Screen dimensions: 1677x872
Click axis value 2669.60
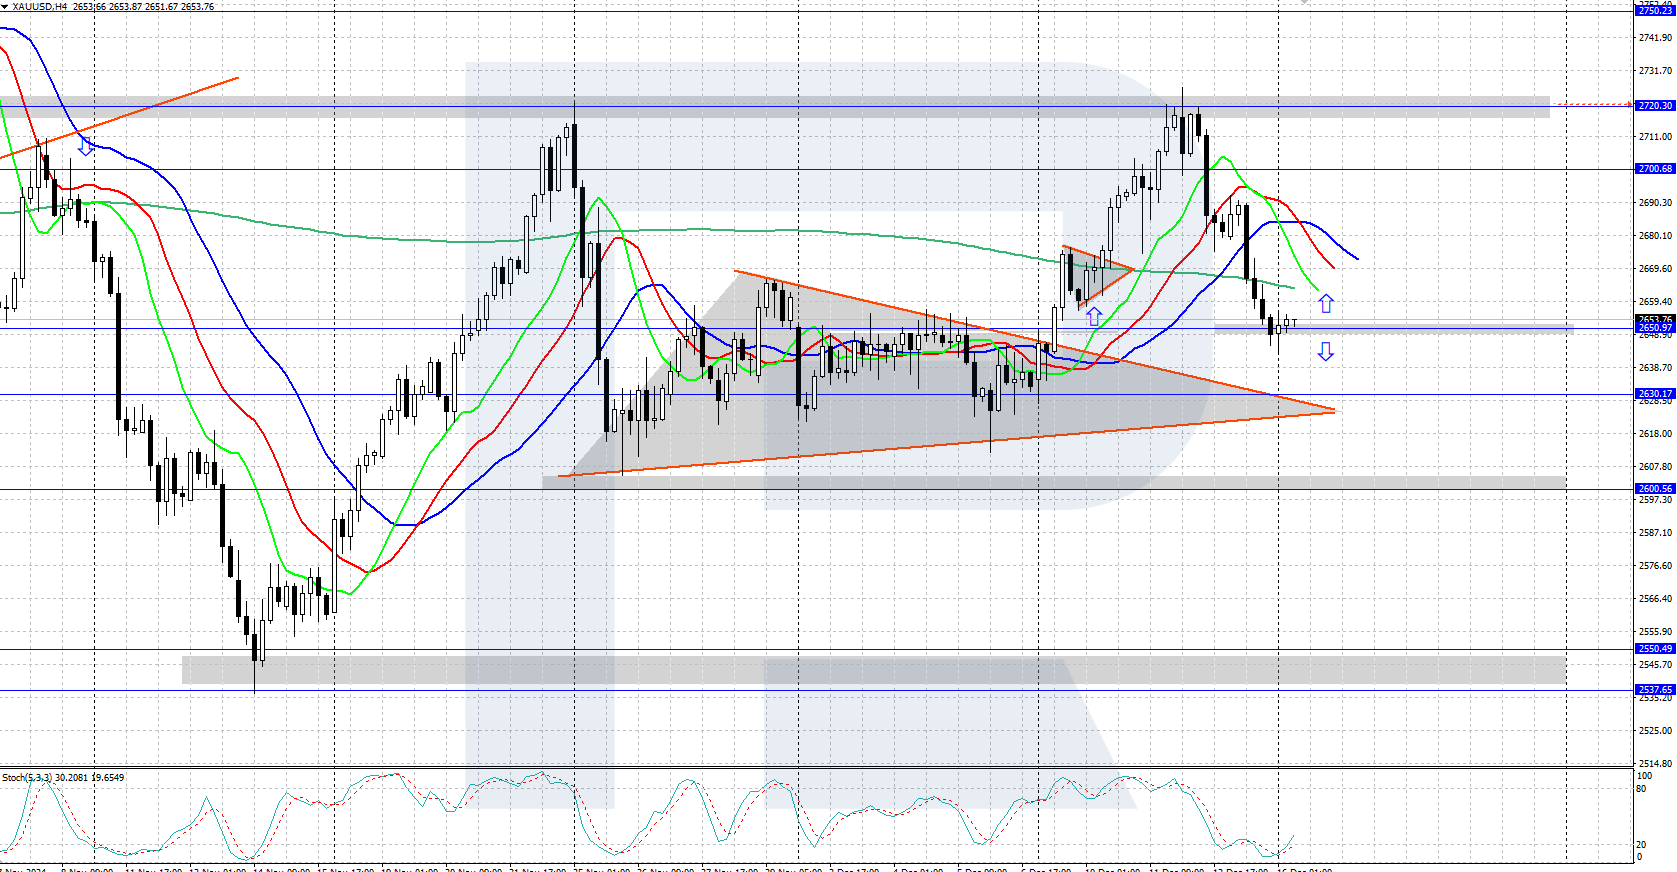pos(1655,269)
